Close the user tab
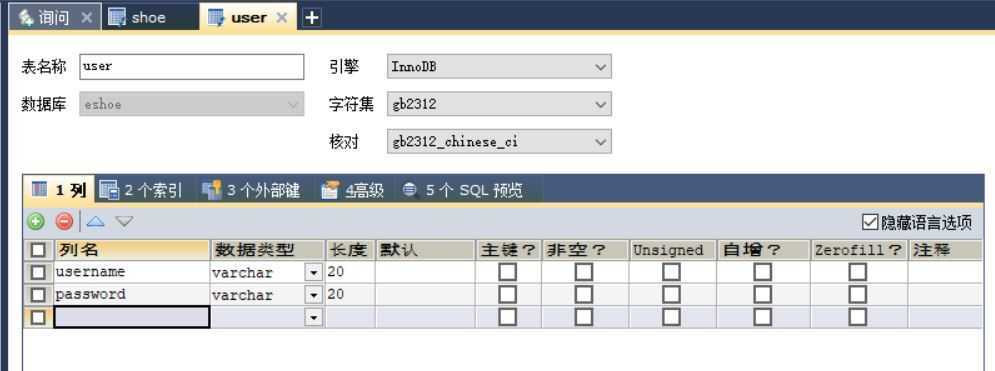Viewport: 995px width, 371px height. pos(282,18)
